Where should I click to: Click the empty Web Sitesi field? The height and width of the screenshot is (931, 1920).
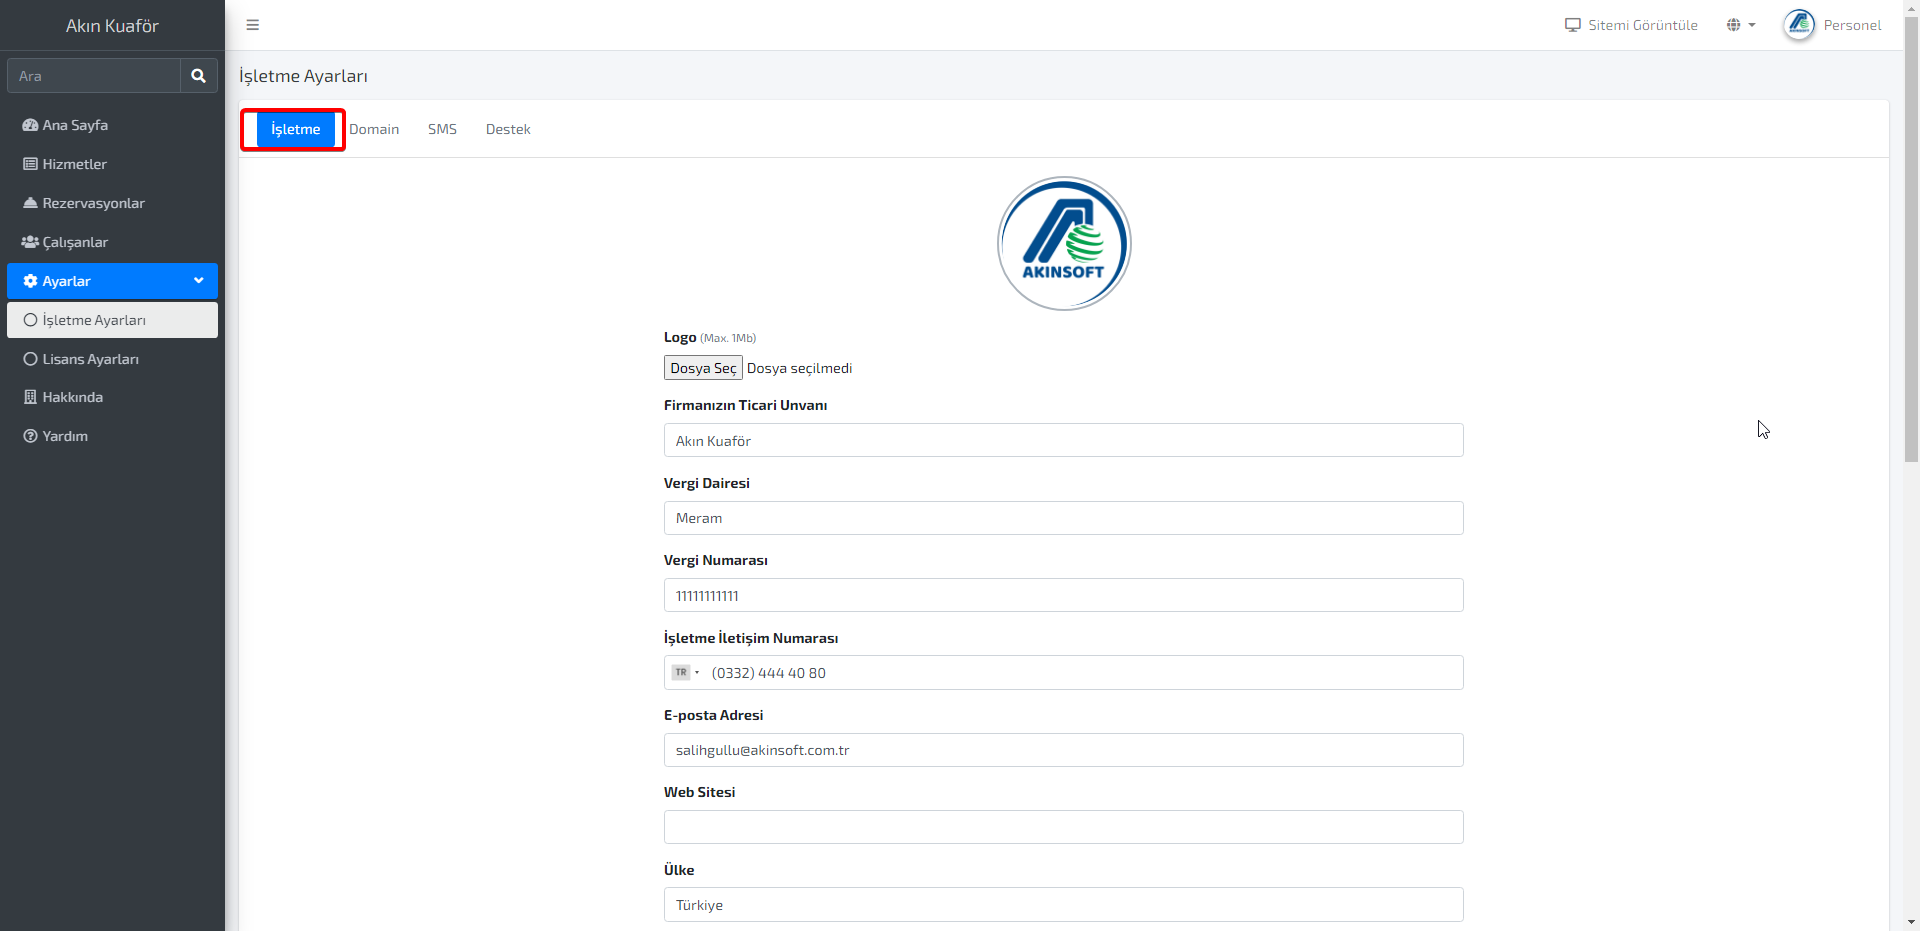(1064, 827)
